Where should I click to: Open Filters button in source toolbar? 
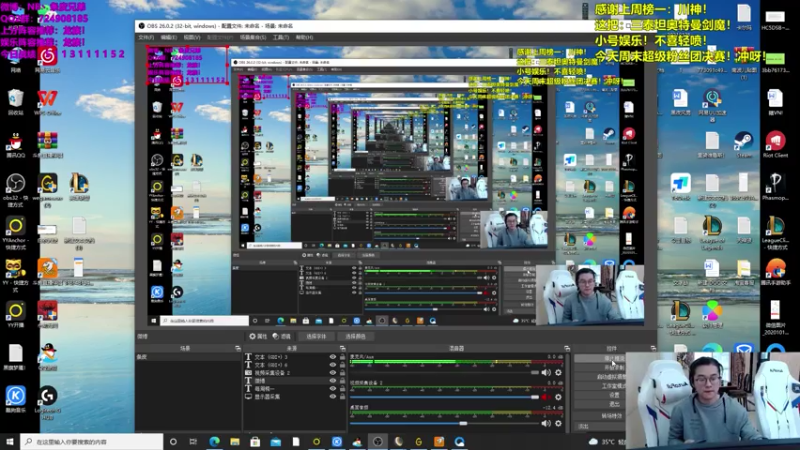(x=282, y=336)
